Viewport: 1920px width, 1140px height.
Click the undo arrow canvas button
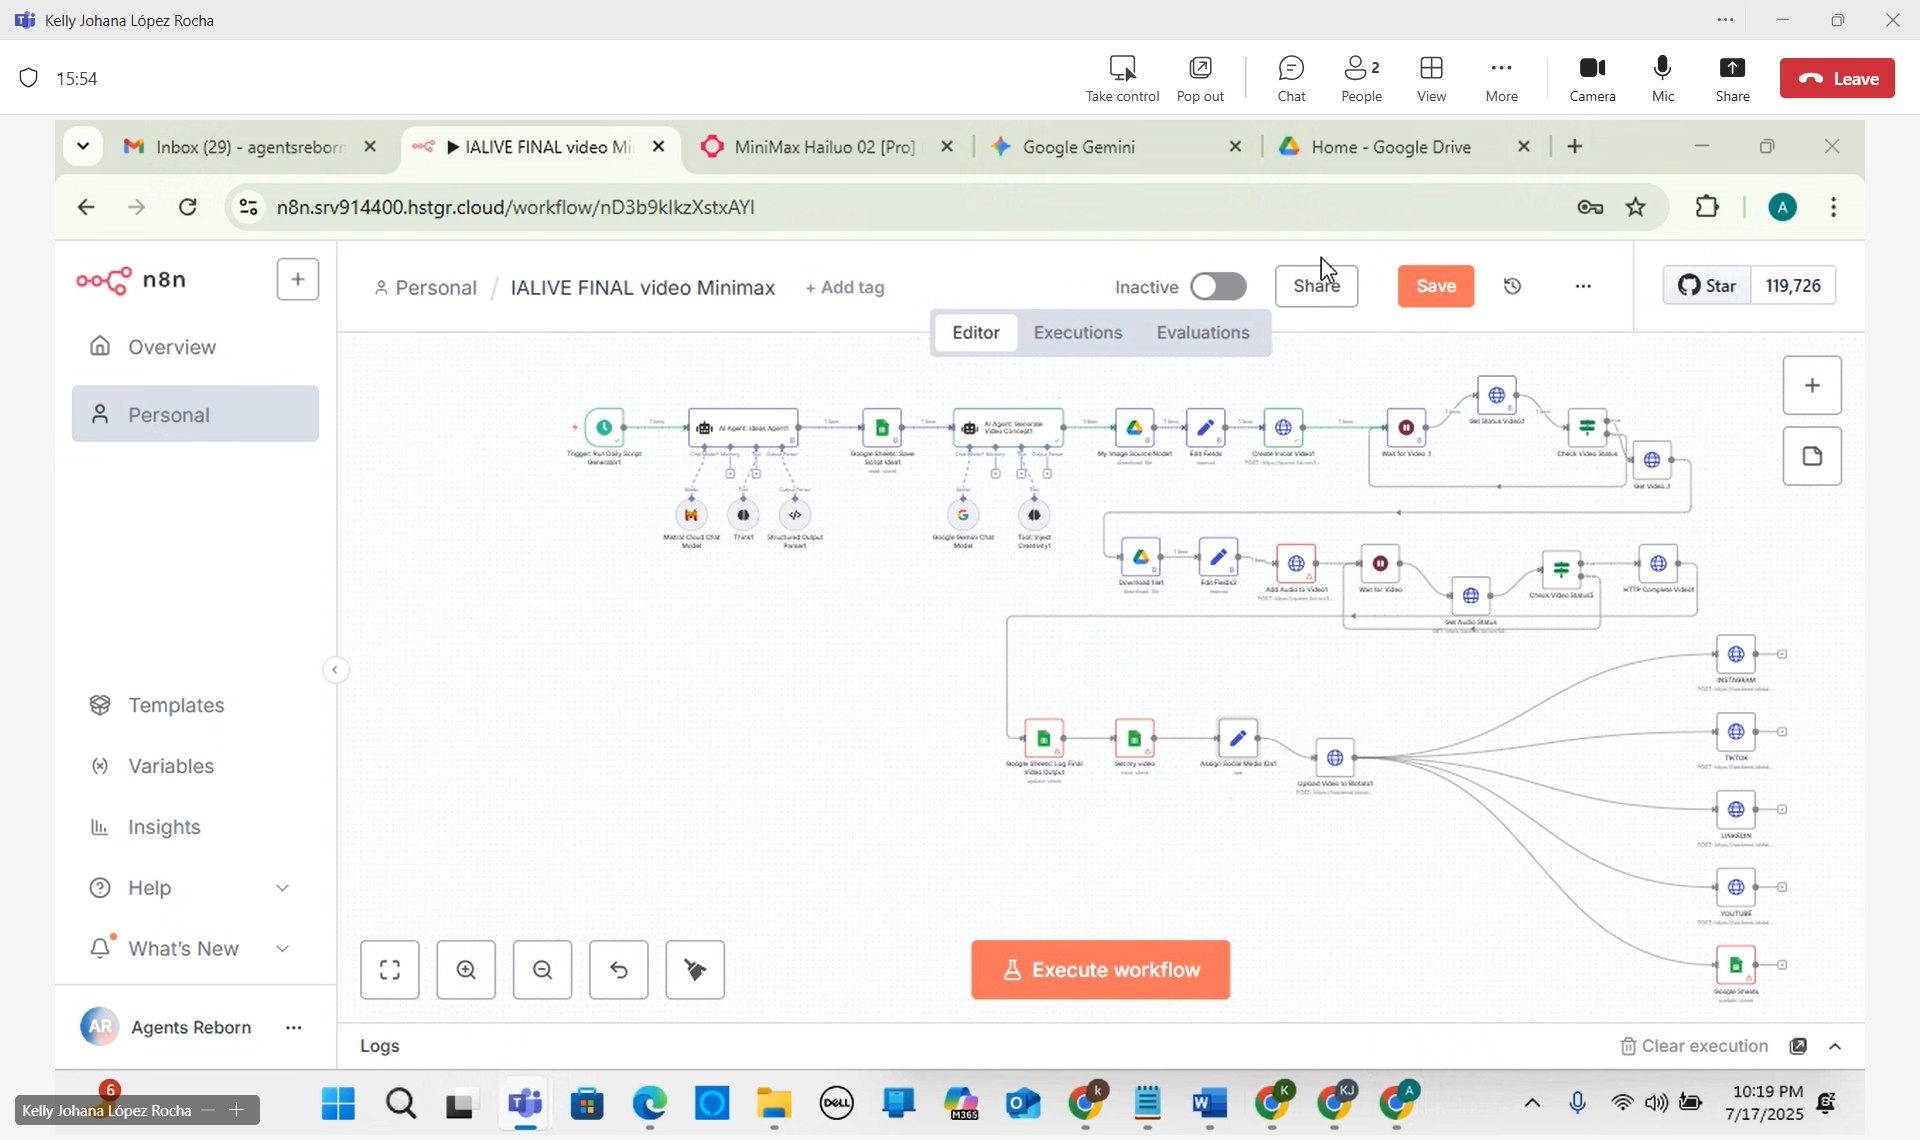[x=619, y=970]
